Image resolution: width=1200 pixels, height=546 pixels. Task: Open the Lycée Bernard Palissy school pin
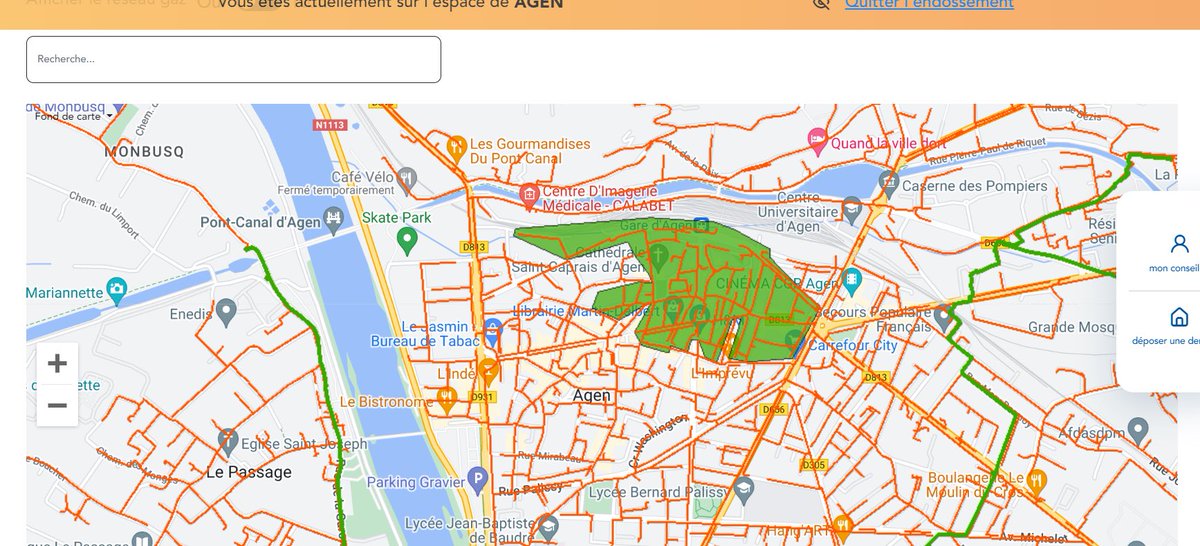(x=743, y=489)
